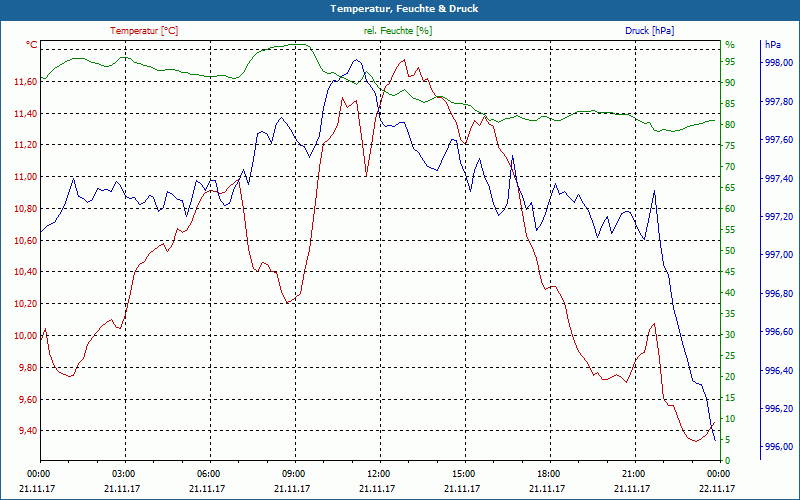Click temperature axis value 10,40

pos(26,272)
